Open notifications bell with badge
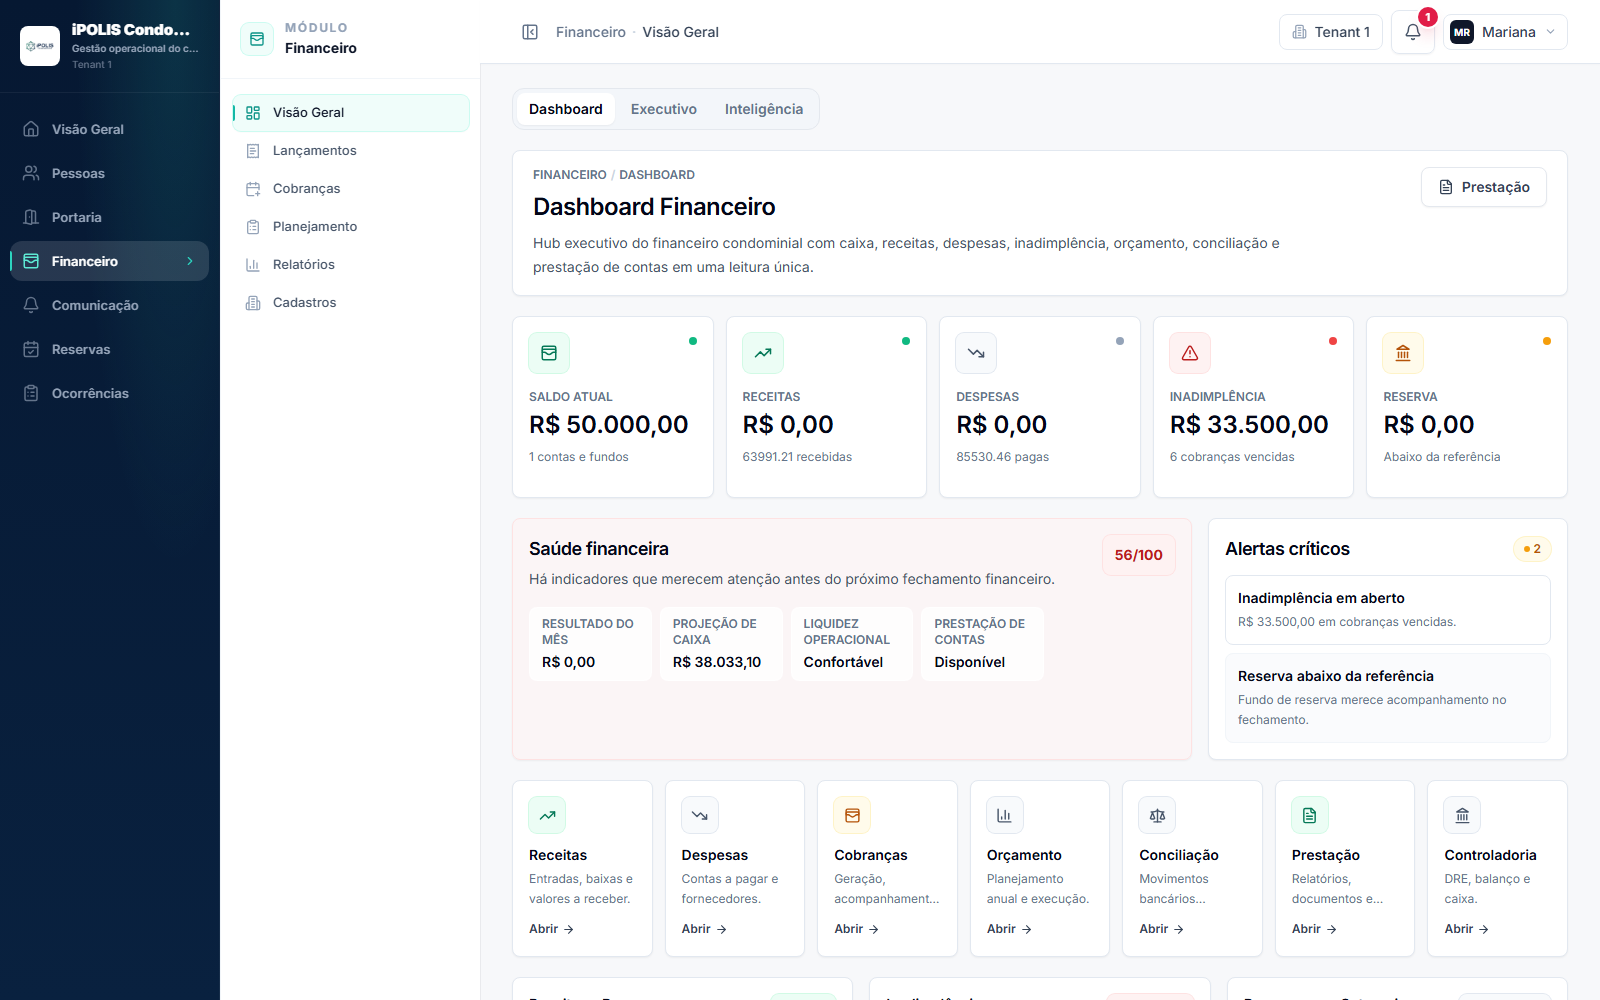The height and width of the screenshot is (1000, 1600). [x=1413, y=32]
